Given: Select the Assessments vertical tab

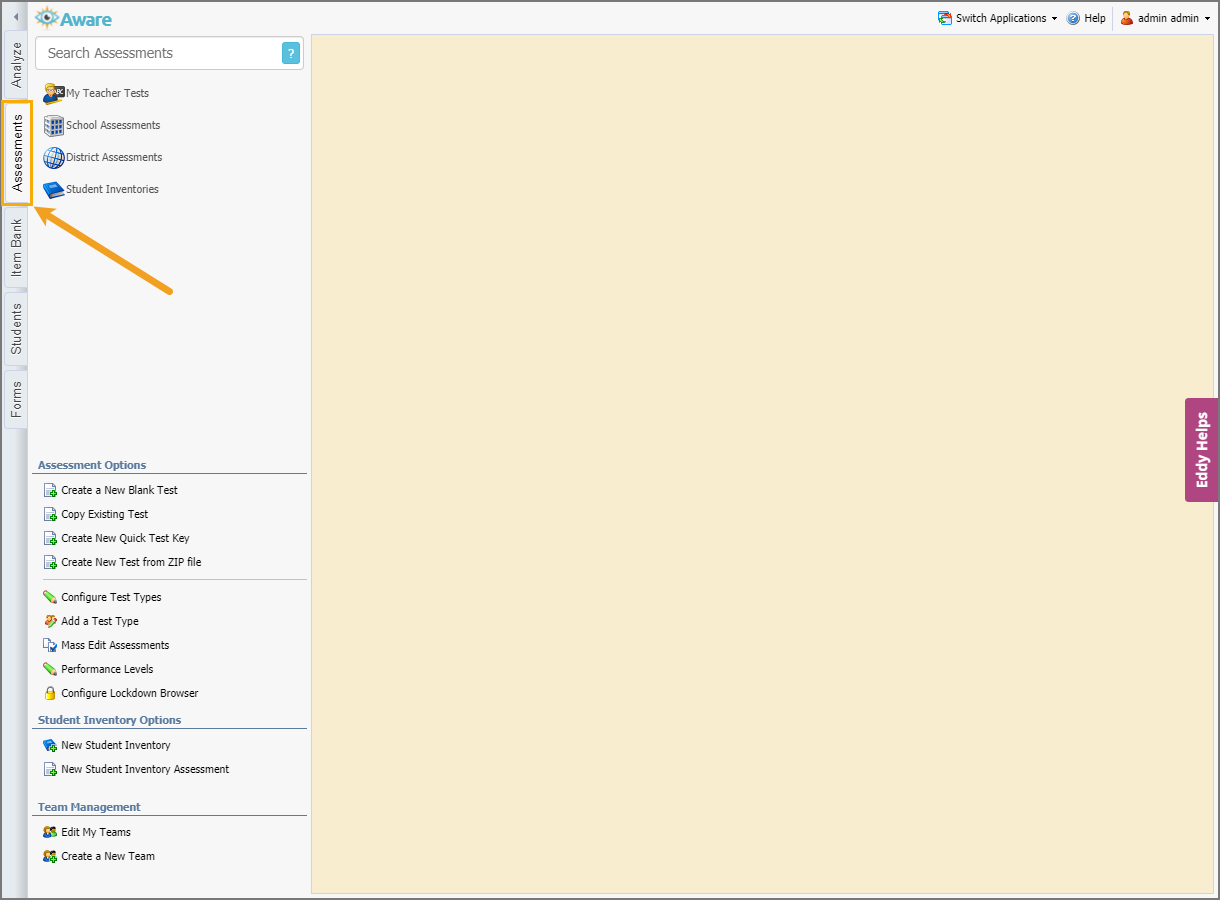Looking at the screenshot, I should tap(17, 152).
